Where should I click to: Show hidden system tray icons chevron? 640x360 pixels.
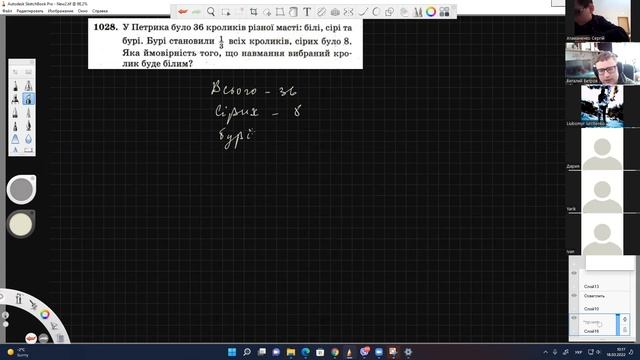click(545, 352)
